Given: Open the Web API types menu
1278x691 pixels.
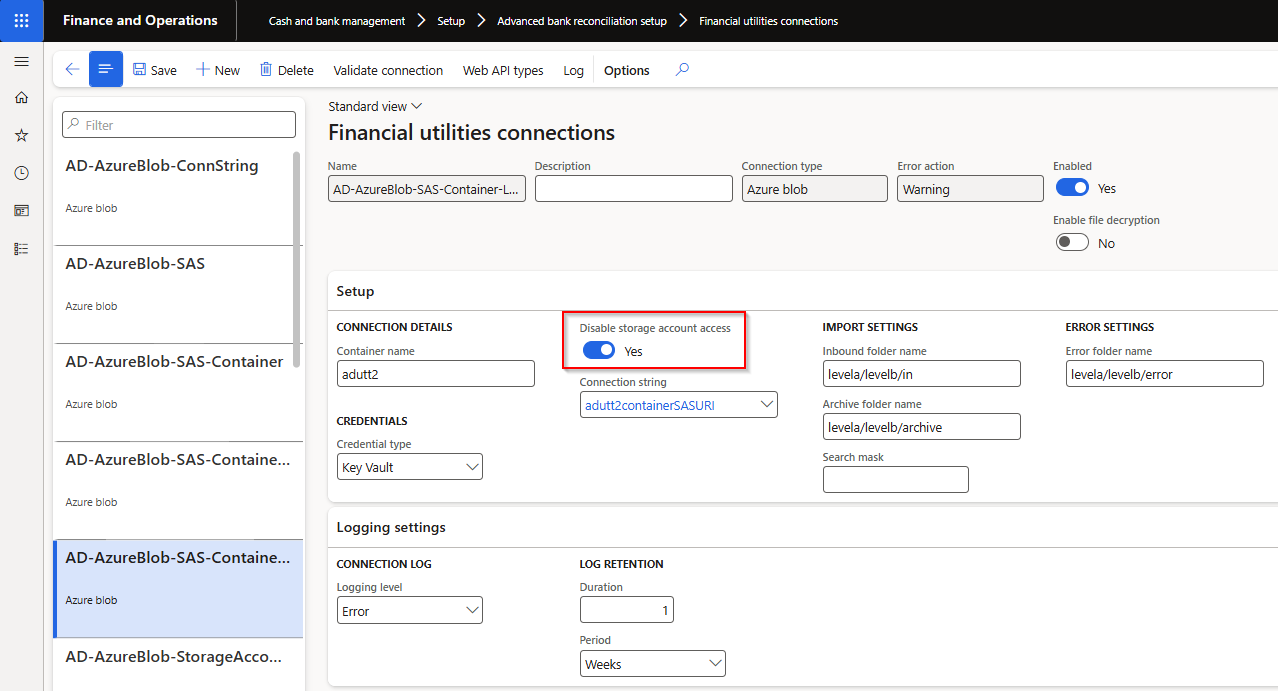Looking at the screenshot, I should pyautogui.click(x=503, y=70).
